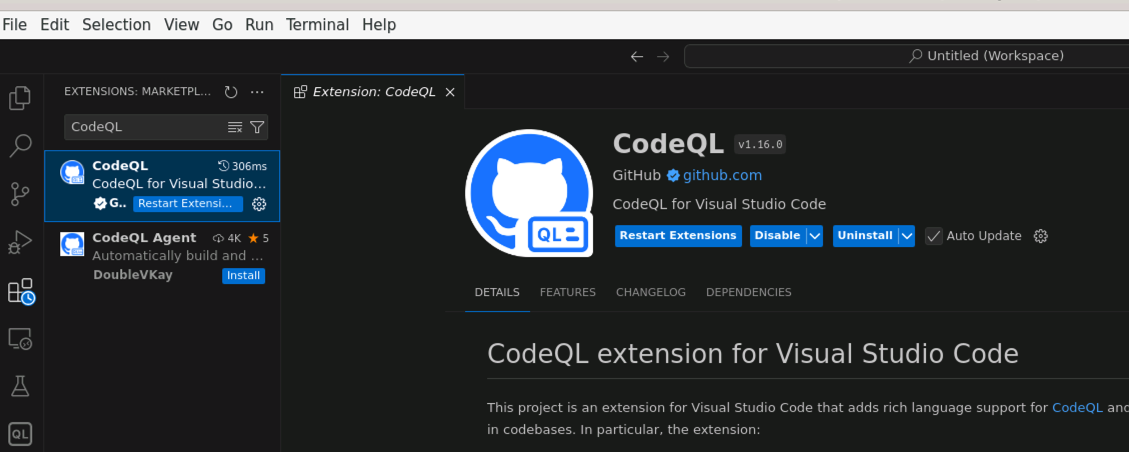Screen dimensions: 1129x452
Task: Select the CodeQL extension list entry
Action: 162,186
